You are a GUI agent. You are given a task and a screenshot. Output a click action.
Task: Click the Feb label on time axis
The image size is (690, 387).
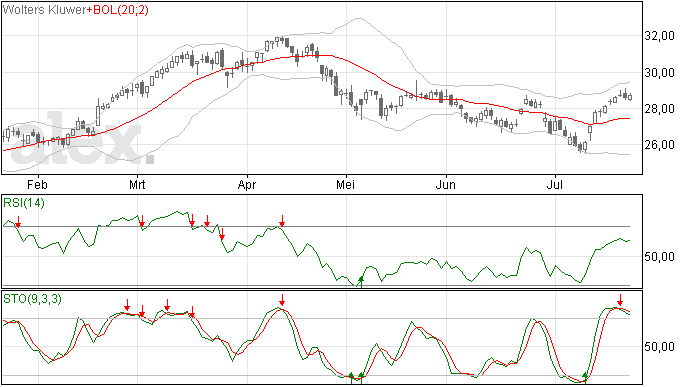tap(37, 184)
